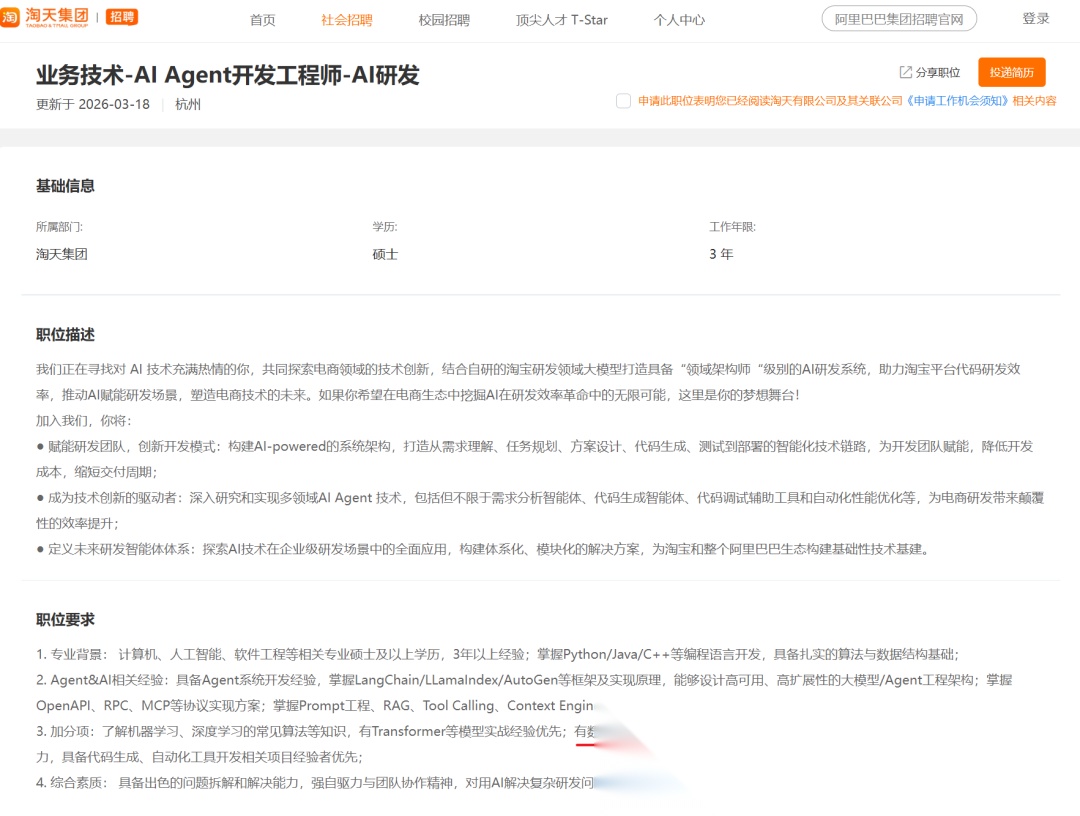Click the 职位要求 heading

pos(65,620)
